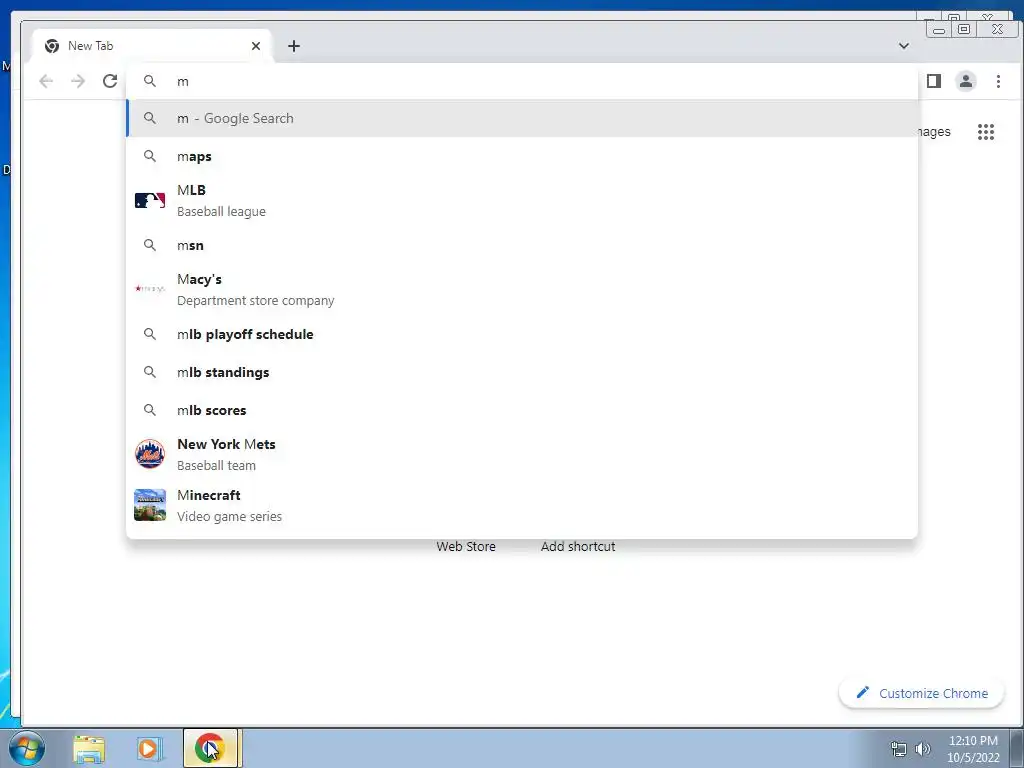Open Windows Explorer from the taskbar
This screenshot has height=768, width=1024.
coord(89,749)
